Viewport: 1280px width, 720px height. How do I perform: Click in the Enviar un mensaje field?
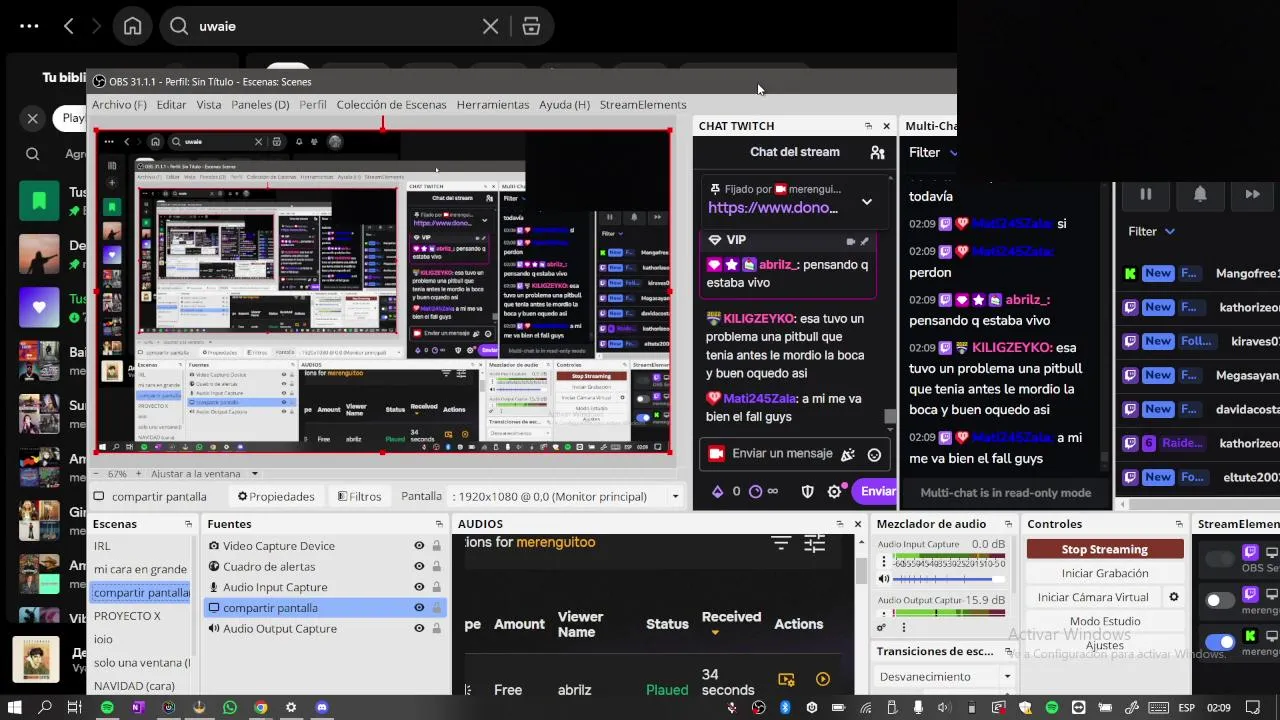(782, 454)
